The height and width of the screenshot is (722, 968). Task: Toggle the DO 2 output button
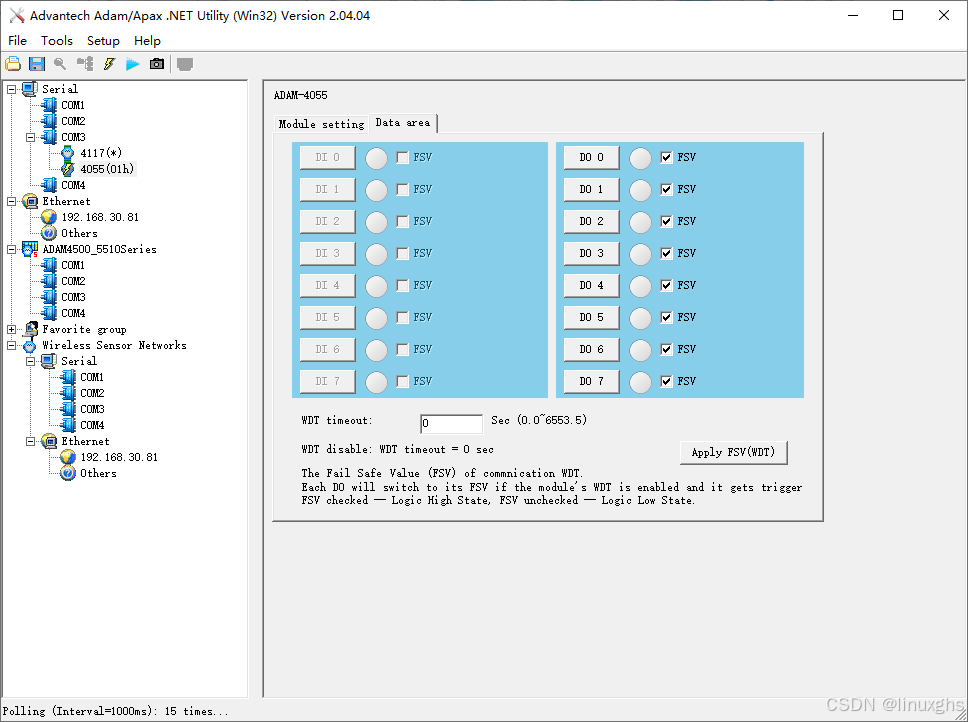tap(591, 221)
